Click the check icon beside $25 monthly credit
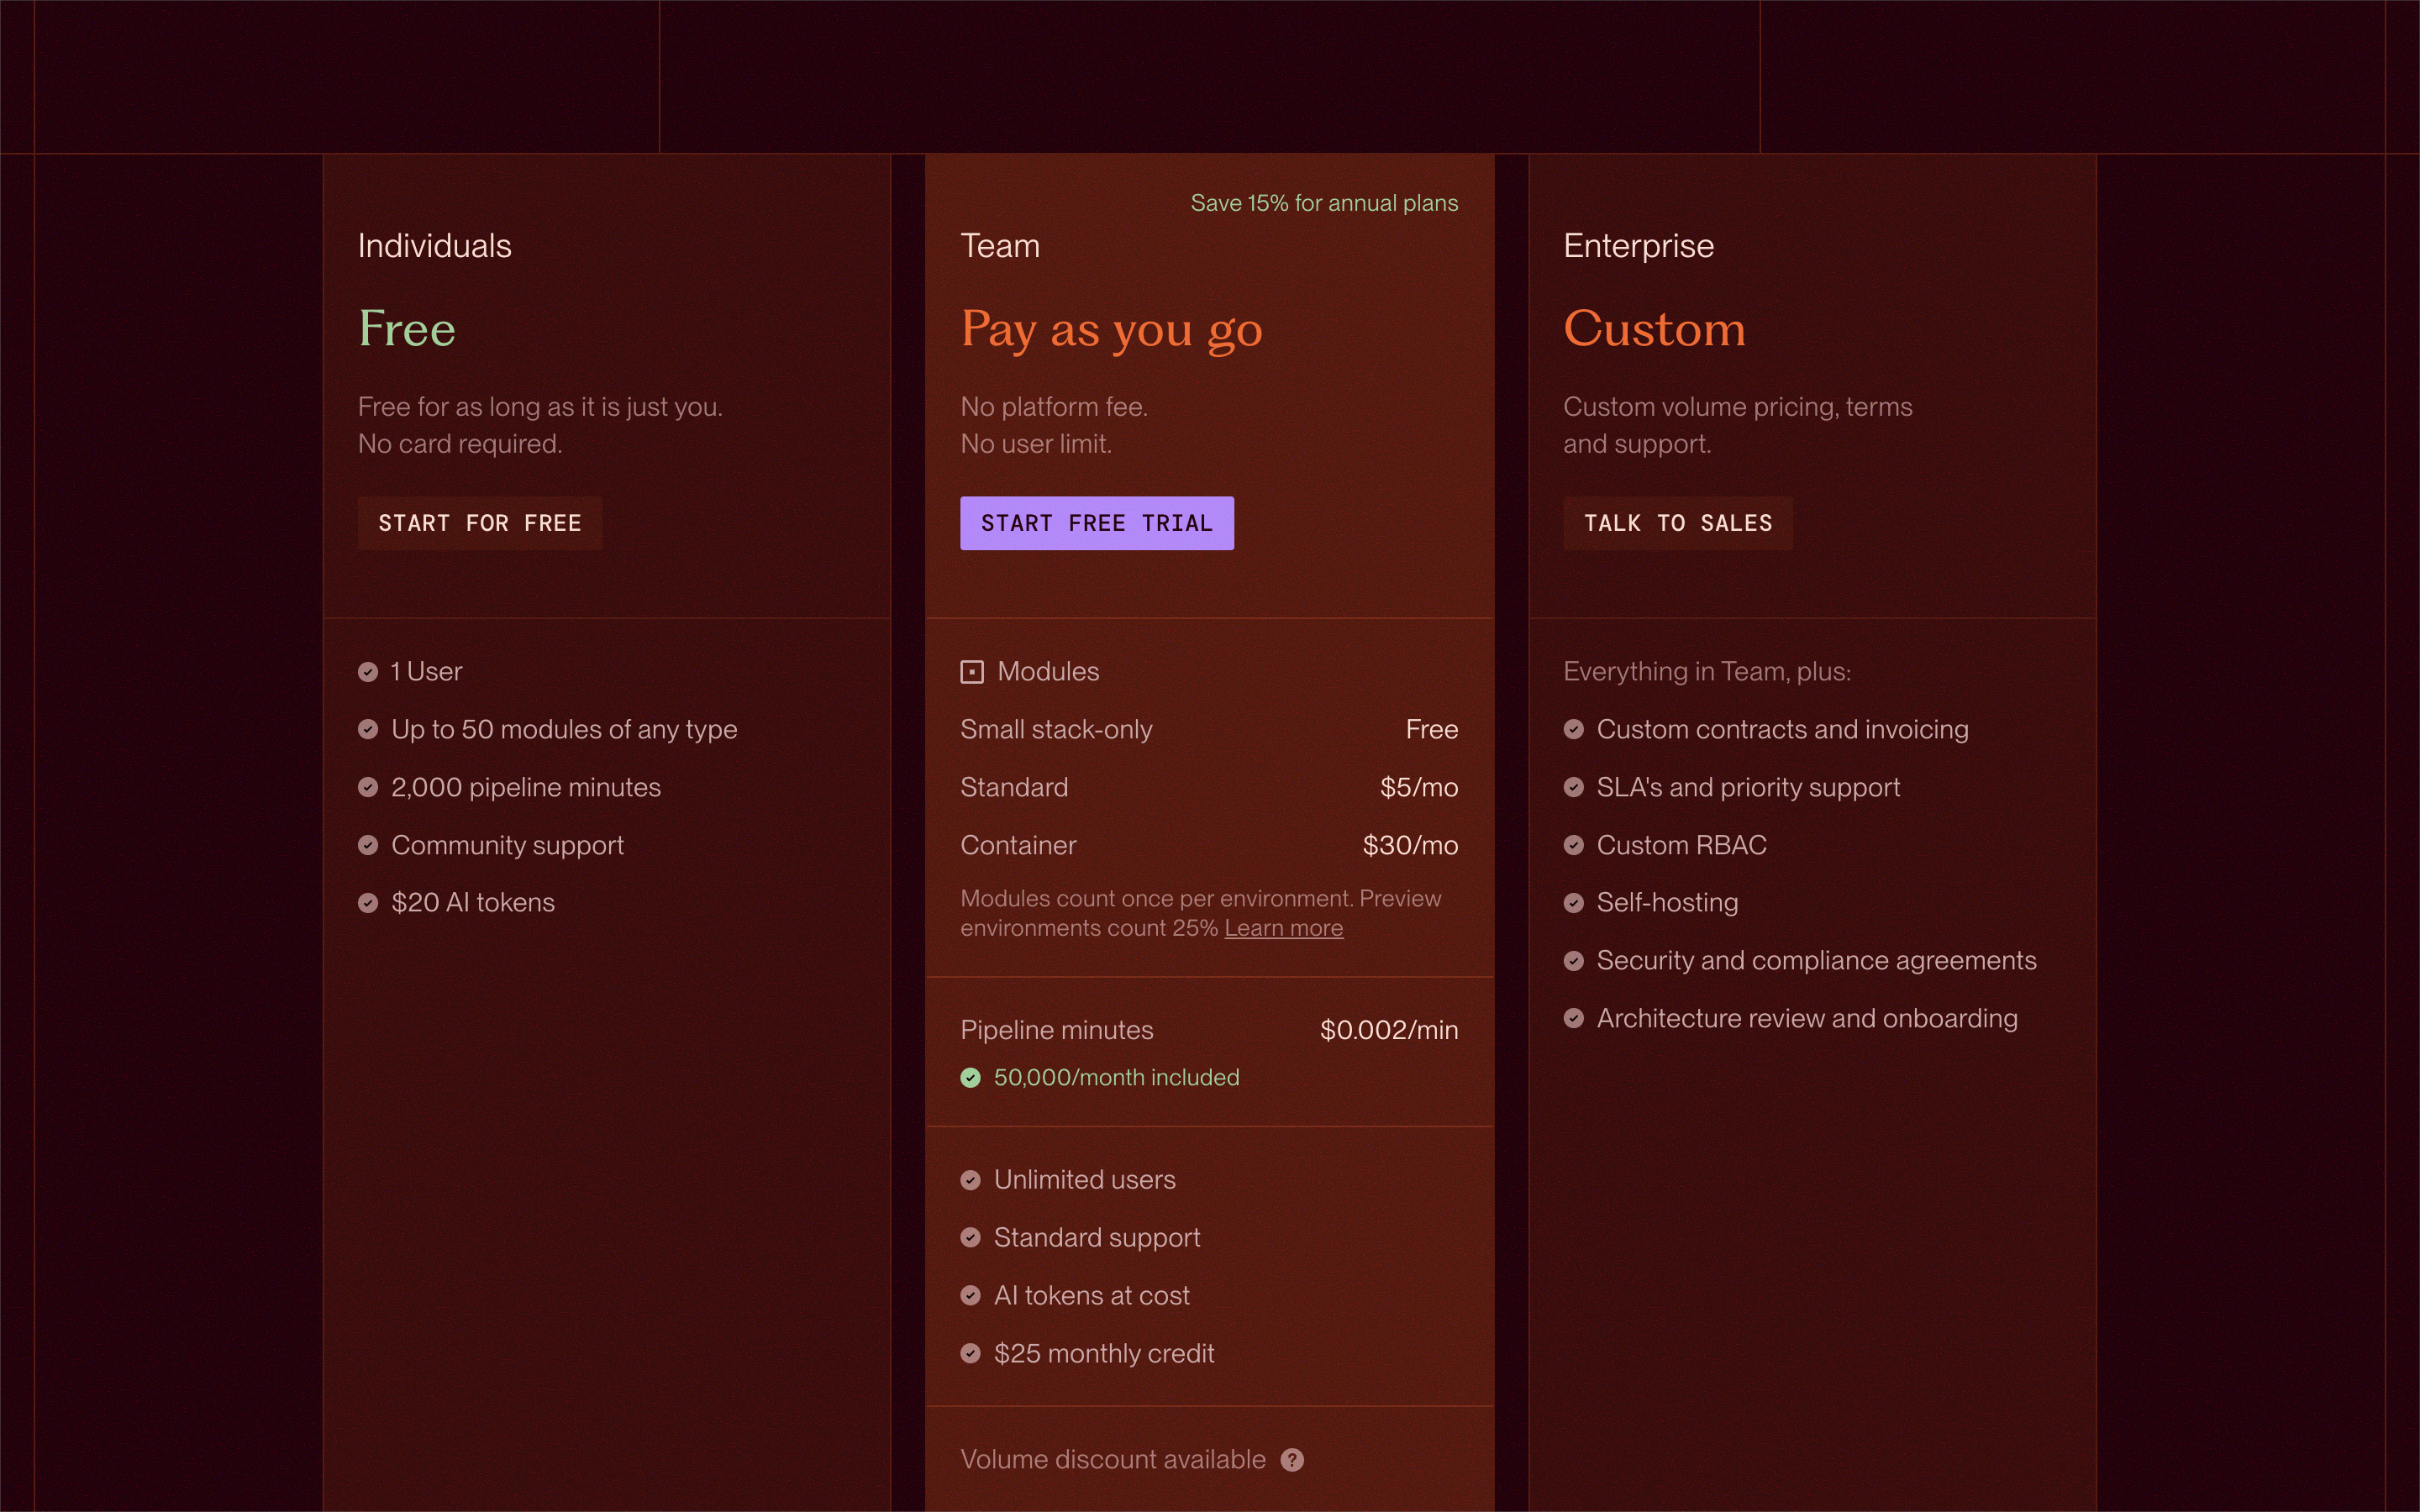The height and width of the screenshot is (1512, 2420). (x=970, y=1353)
